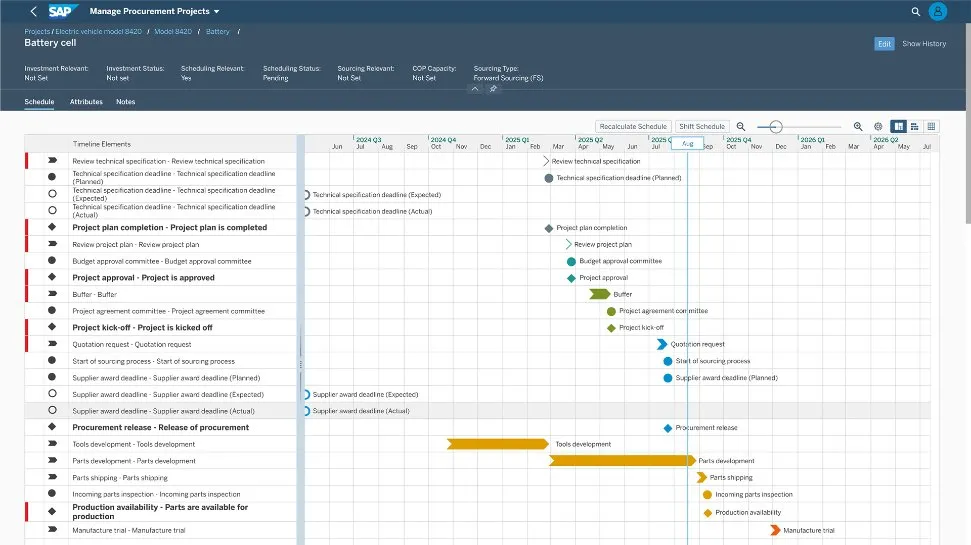Click the Tools development bar in chart
This screenshot has height=545, width=971.
click(498, 444)
